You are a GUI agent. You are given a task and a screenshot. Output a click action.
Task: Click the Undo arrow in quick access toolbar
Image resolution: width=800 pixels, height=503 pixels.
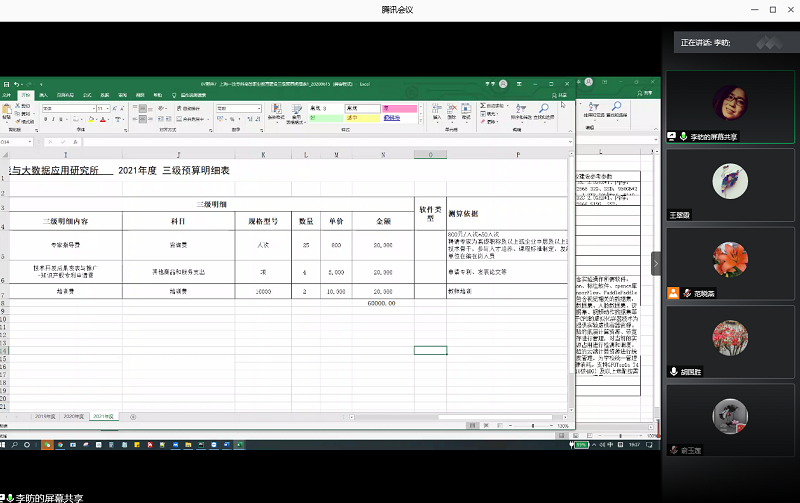(17, 83)
